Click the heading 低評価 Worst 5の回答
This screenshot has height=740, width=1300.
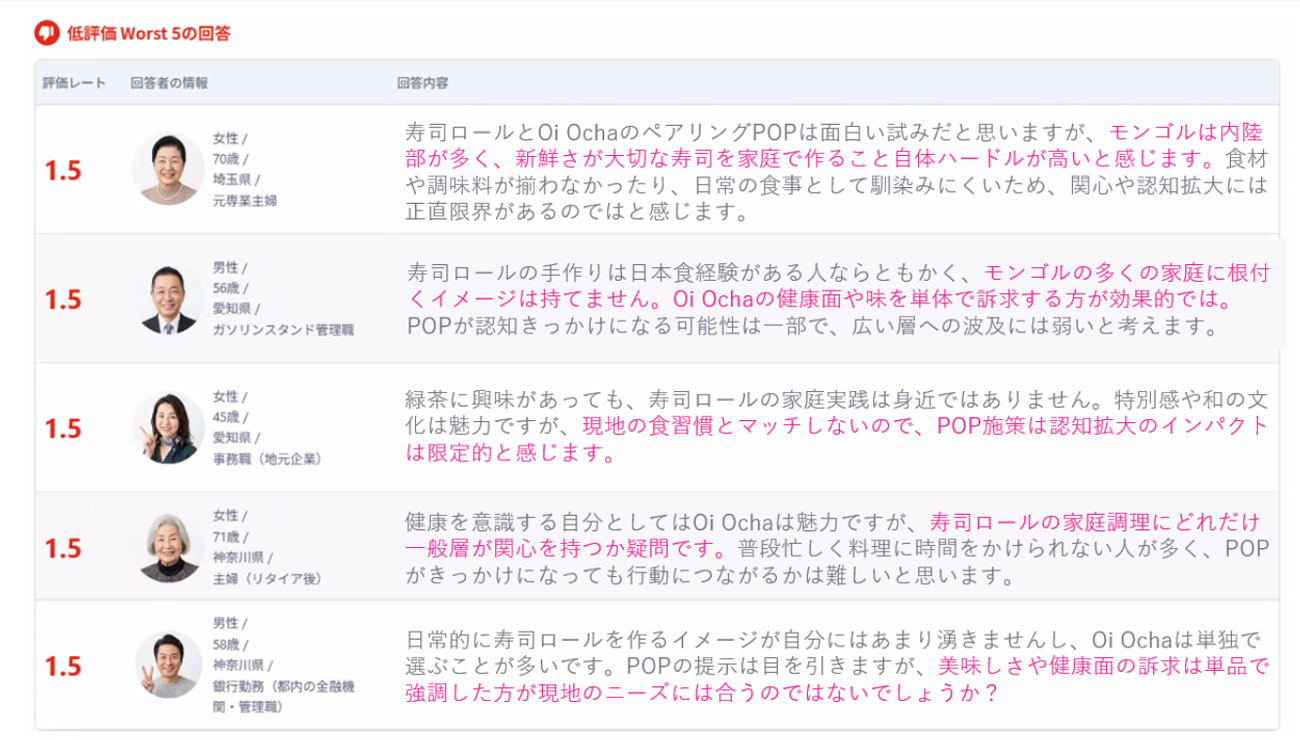click(149, 33)
